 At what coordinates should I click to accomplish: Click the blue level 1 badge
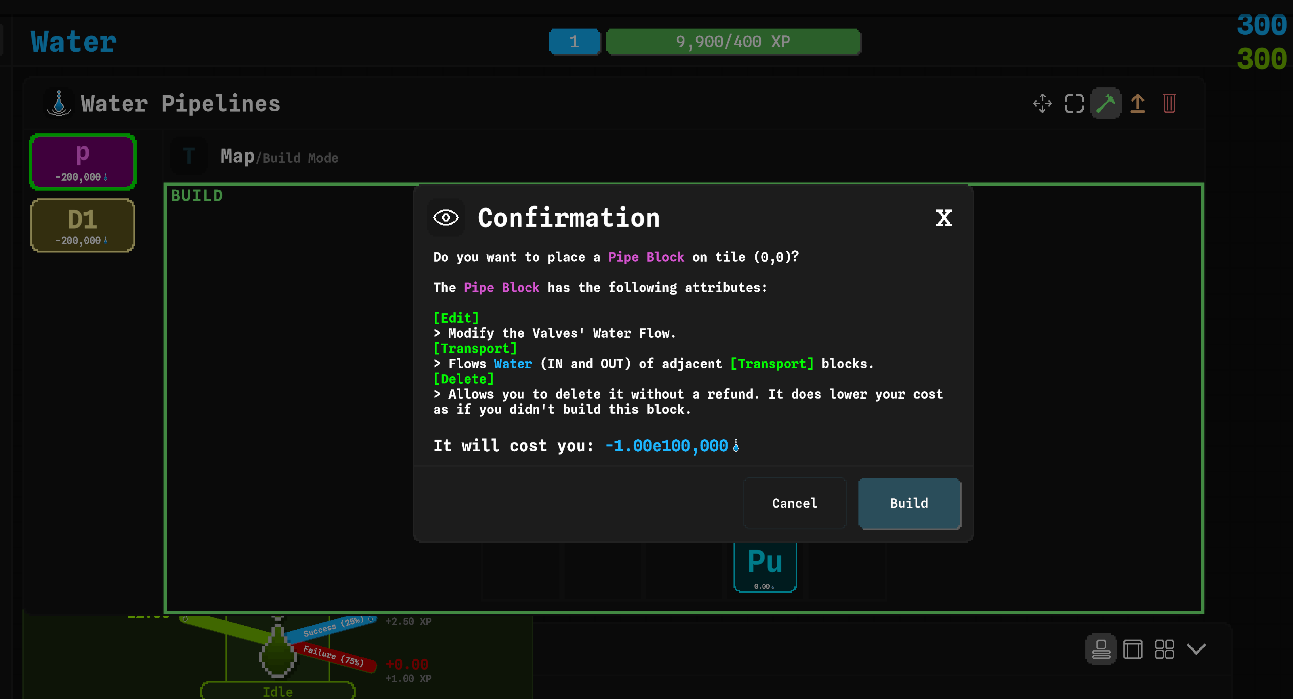[574, 42]
